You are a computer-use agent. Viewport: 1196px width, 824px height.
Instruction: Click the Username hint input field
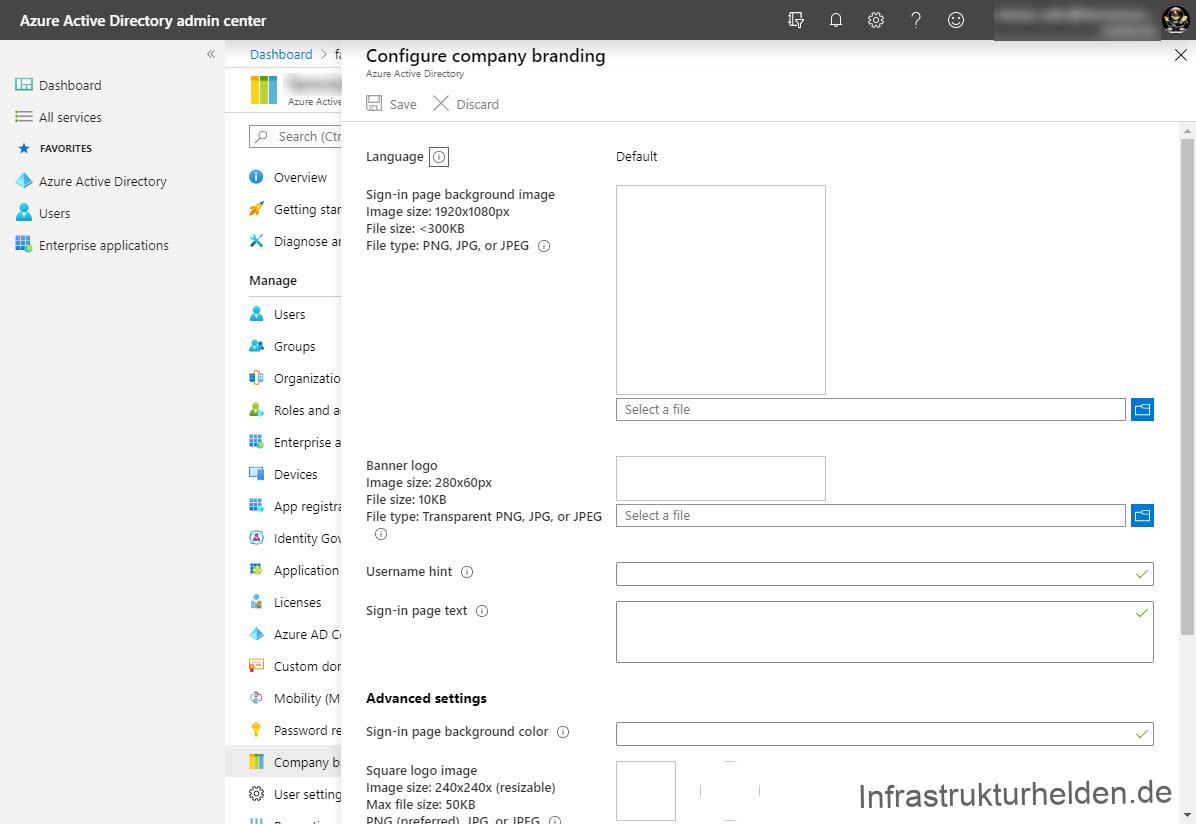click(885, 574)
